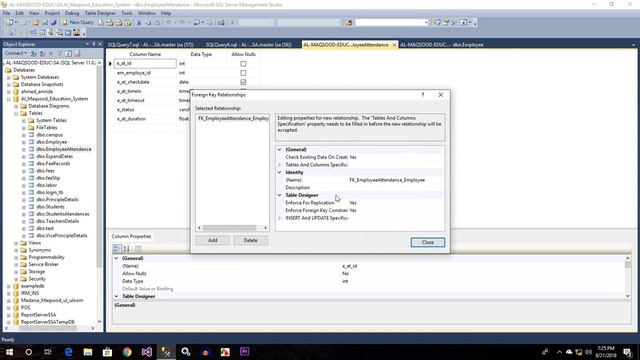Switch to the SQLQuery6.sql tab
Viewport: 640px width, 360px height.
[x=249, y=44]
